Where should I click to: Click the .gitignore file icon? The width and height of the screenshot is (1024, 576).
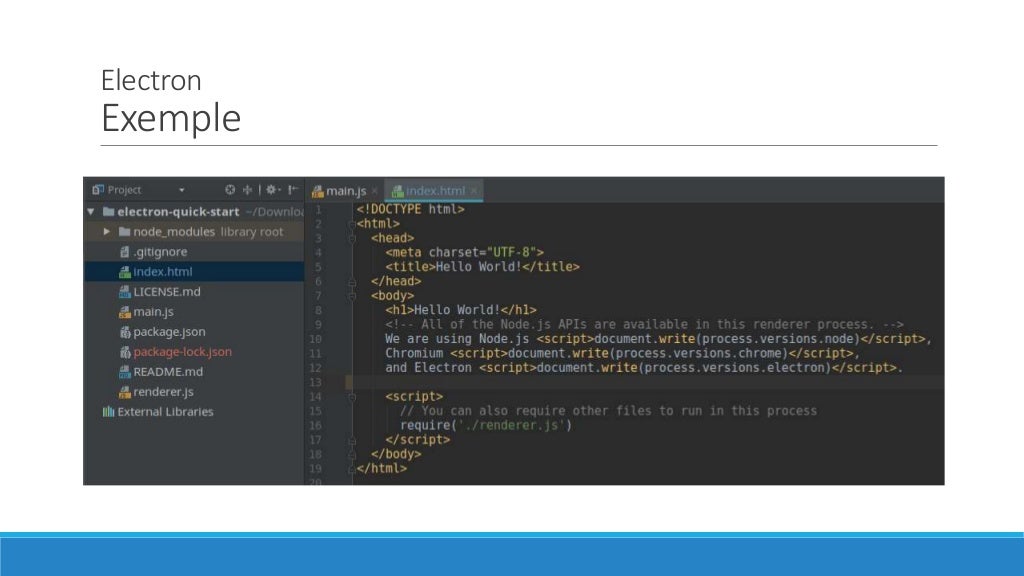click(125, 251)
